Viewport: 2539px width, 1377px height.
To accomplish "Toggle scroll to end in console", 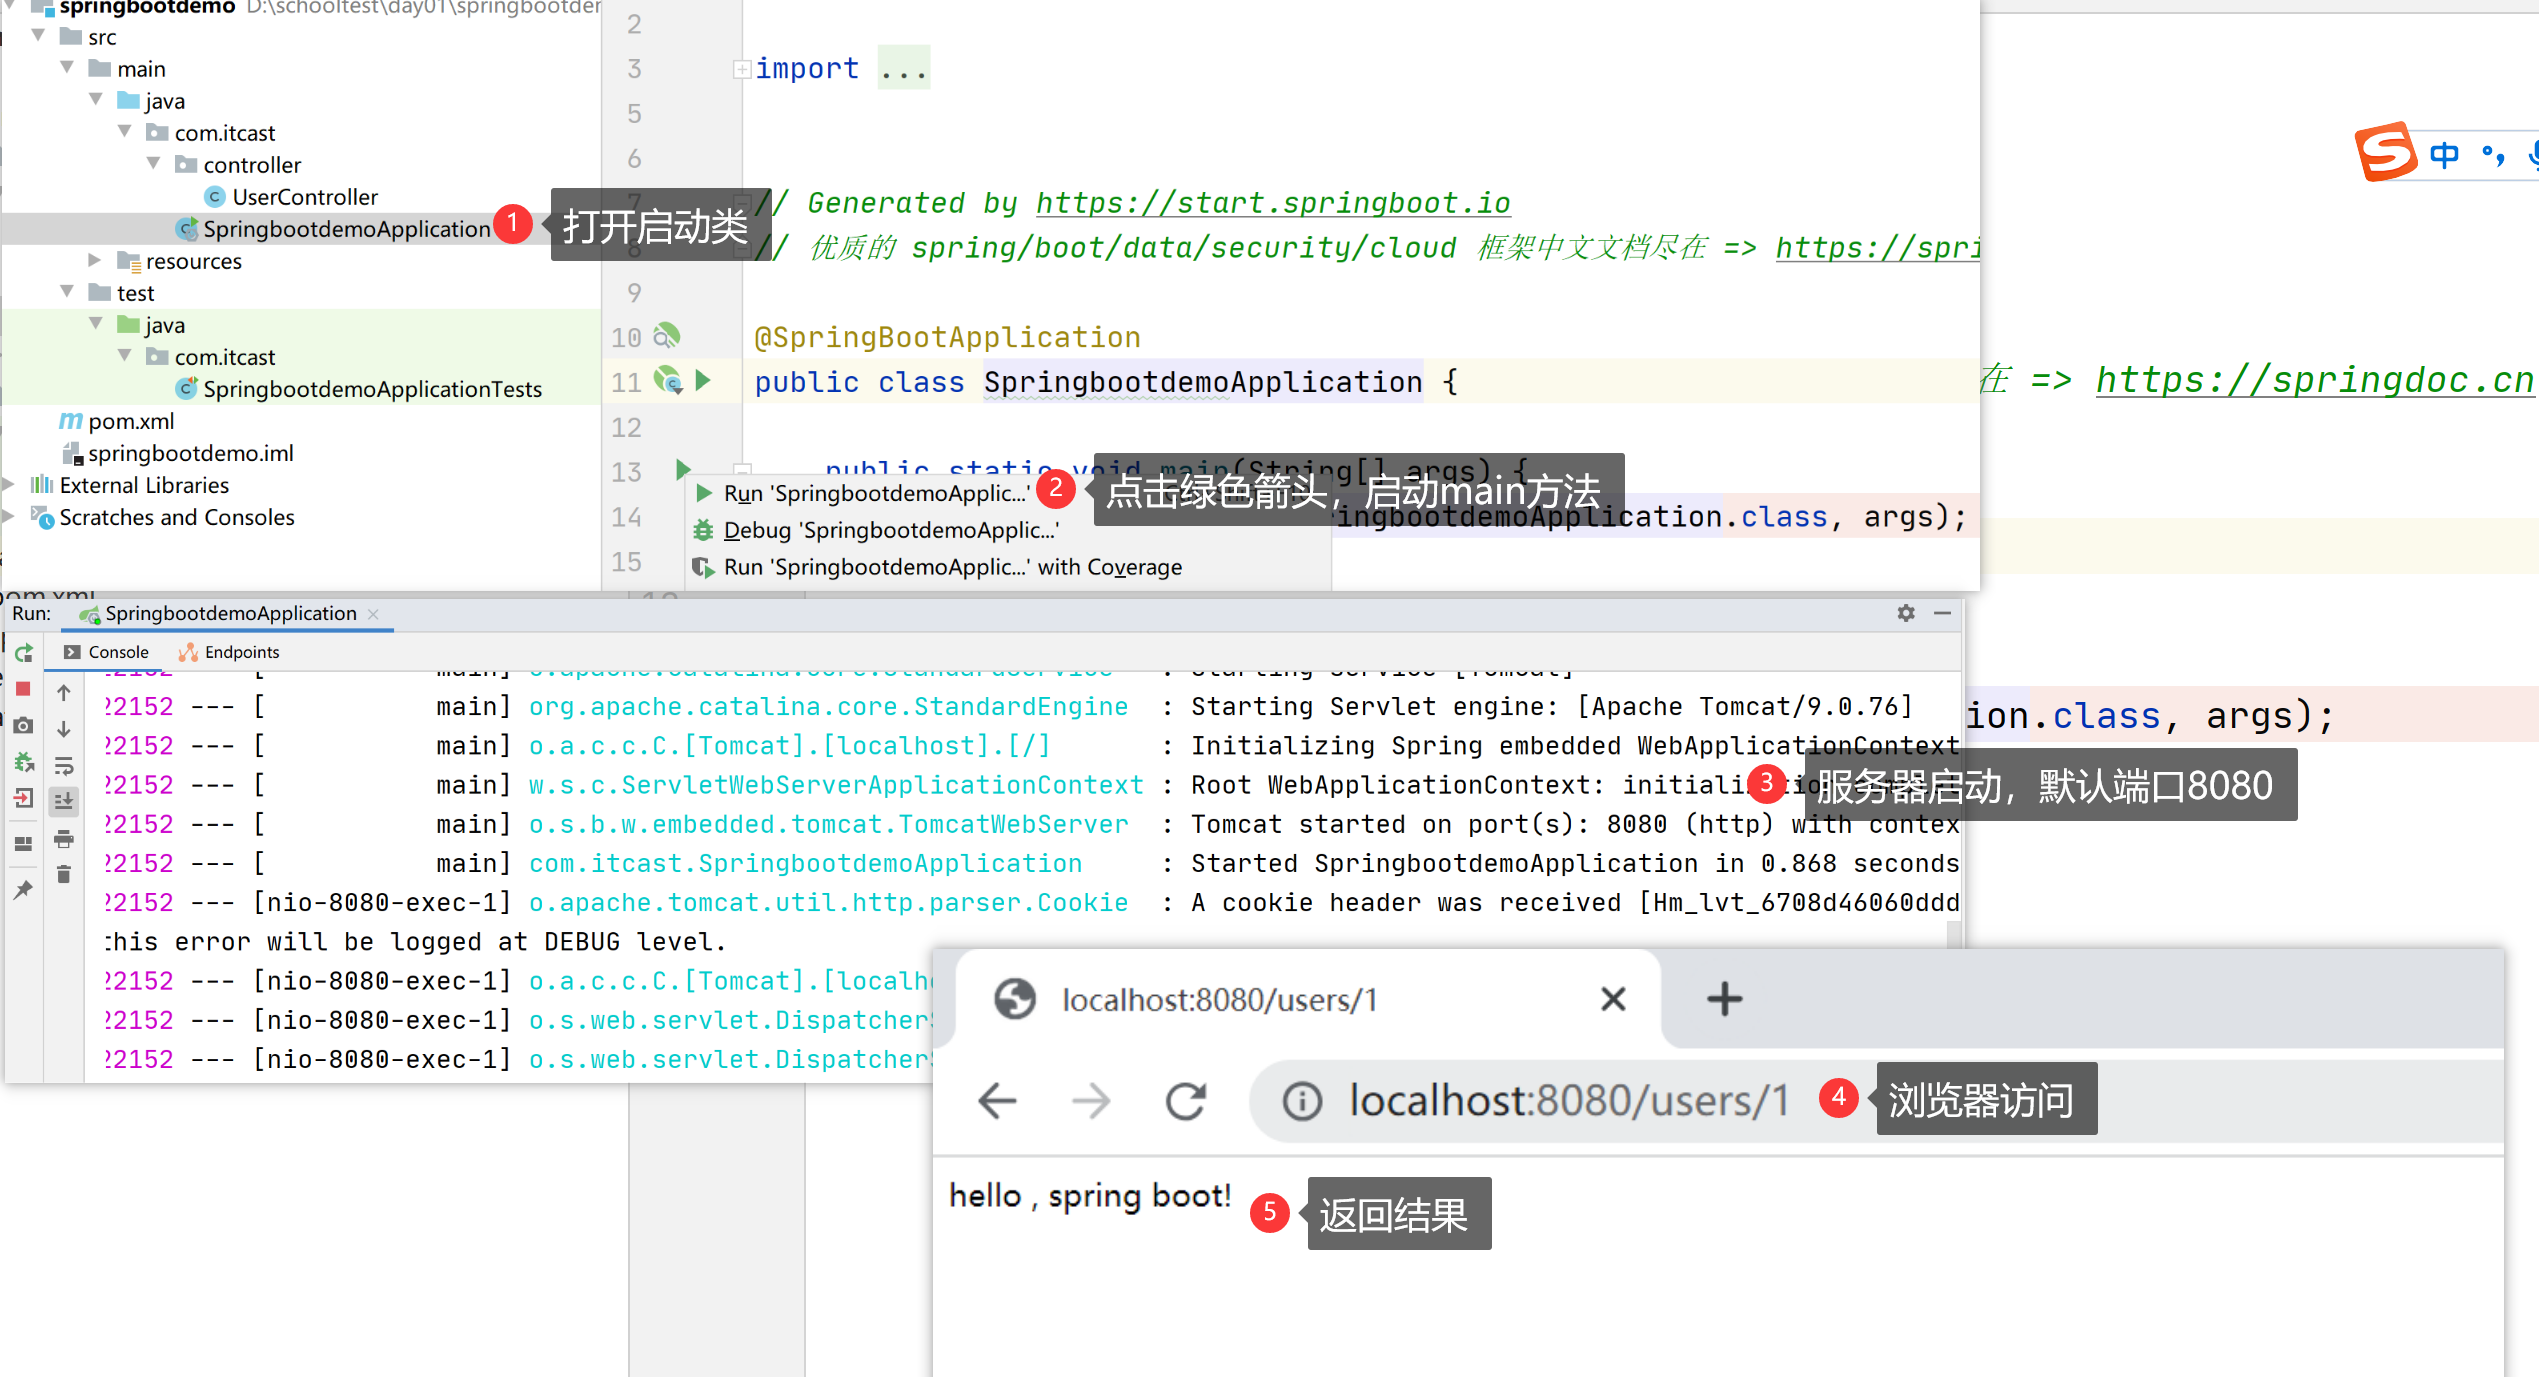I will pos(63,801).
